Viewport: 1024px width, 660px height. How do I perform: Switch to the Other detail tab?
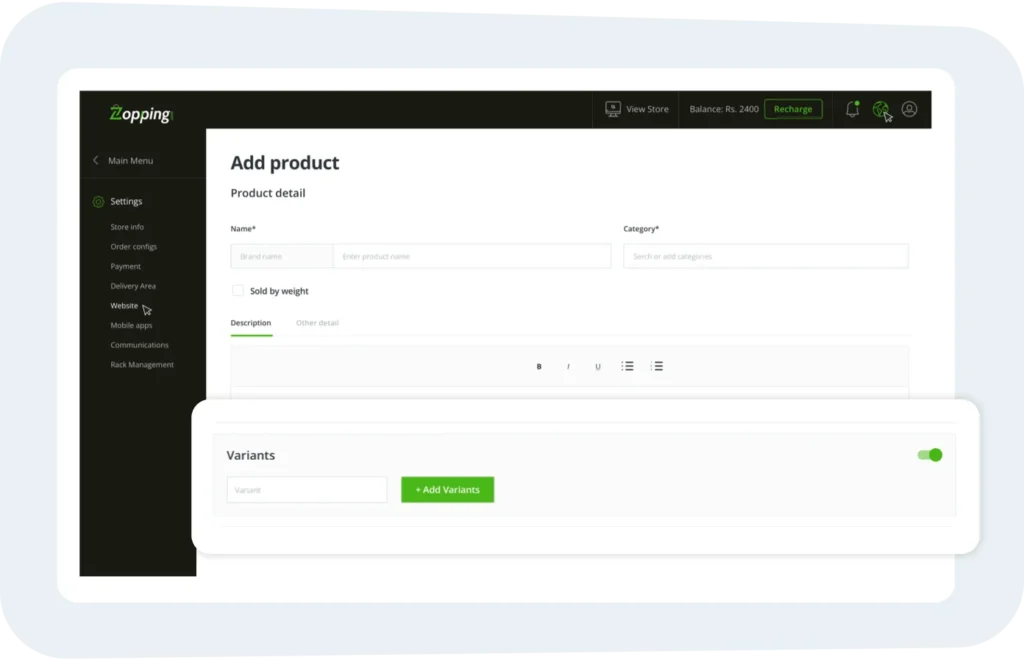[317, 322]
